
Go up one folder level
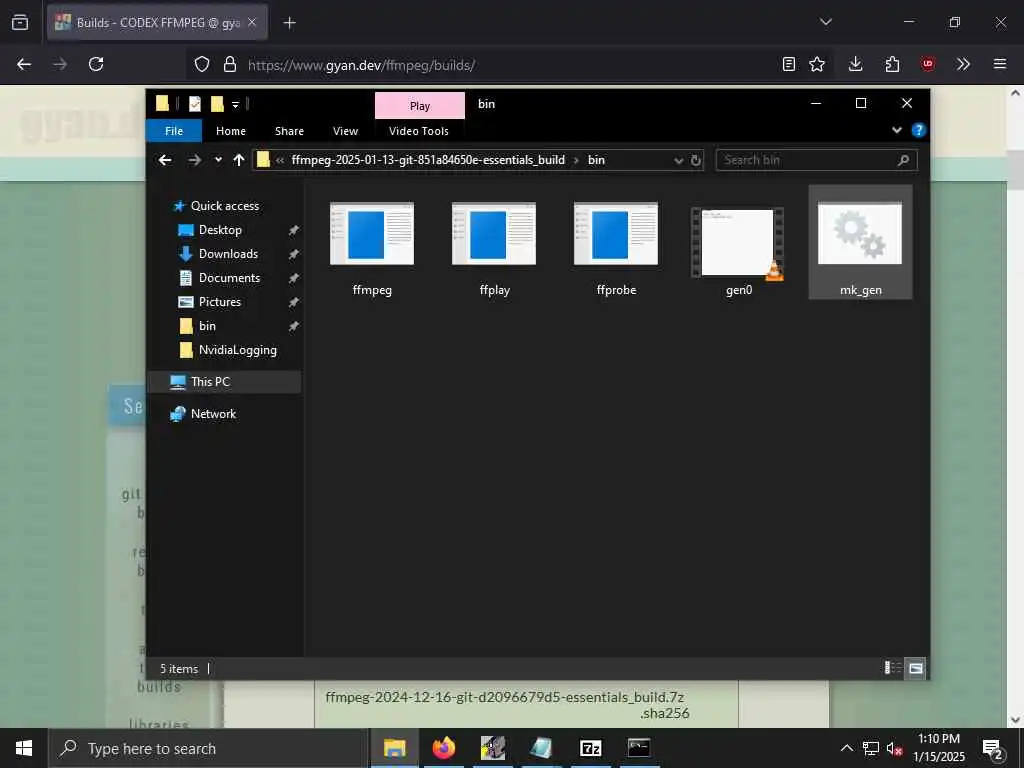[x=238, y=160]
